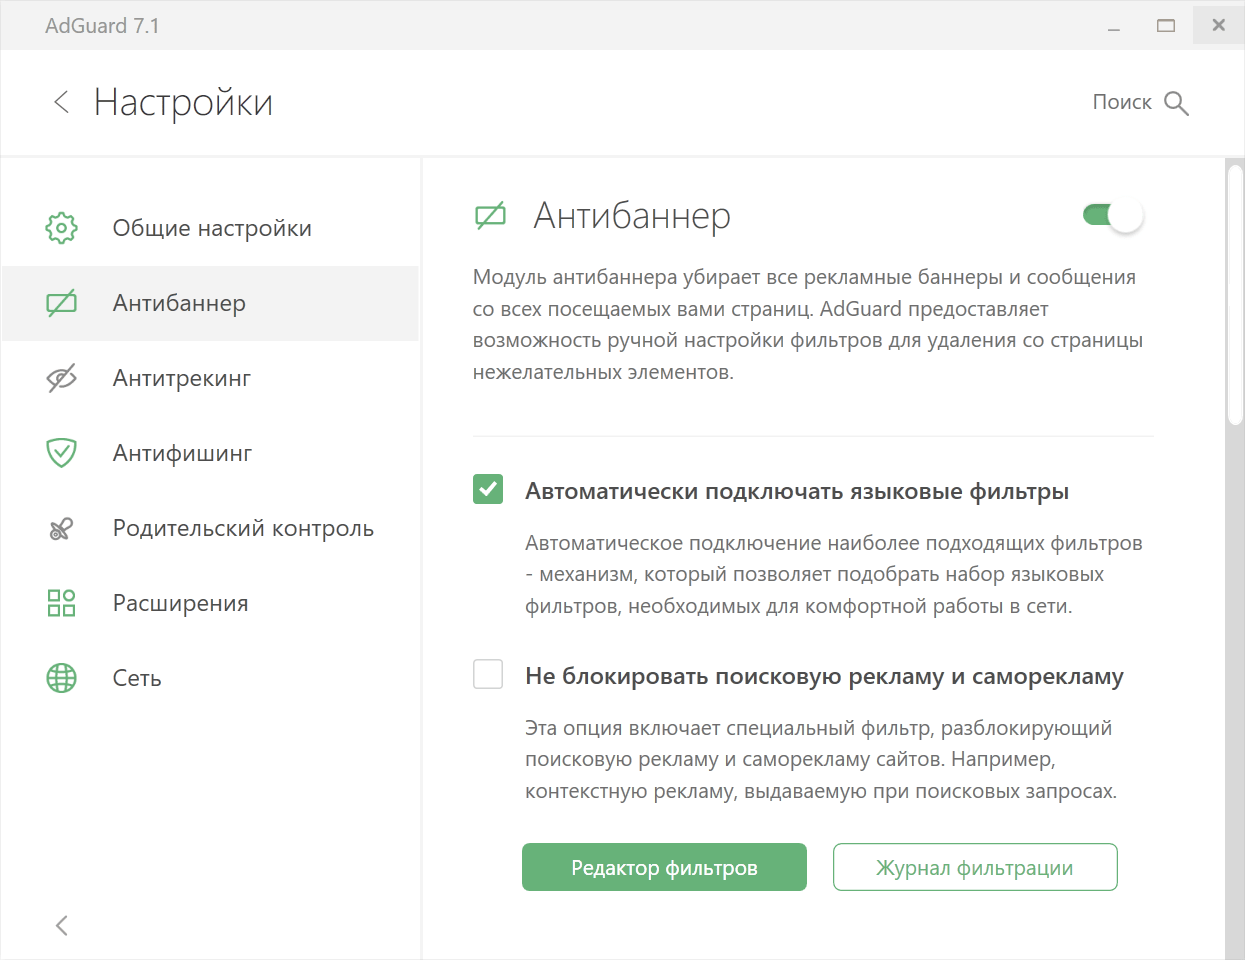
Task: Click the search magnifier icon
Action: [1176, 103]
